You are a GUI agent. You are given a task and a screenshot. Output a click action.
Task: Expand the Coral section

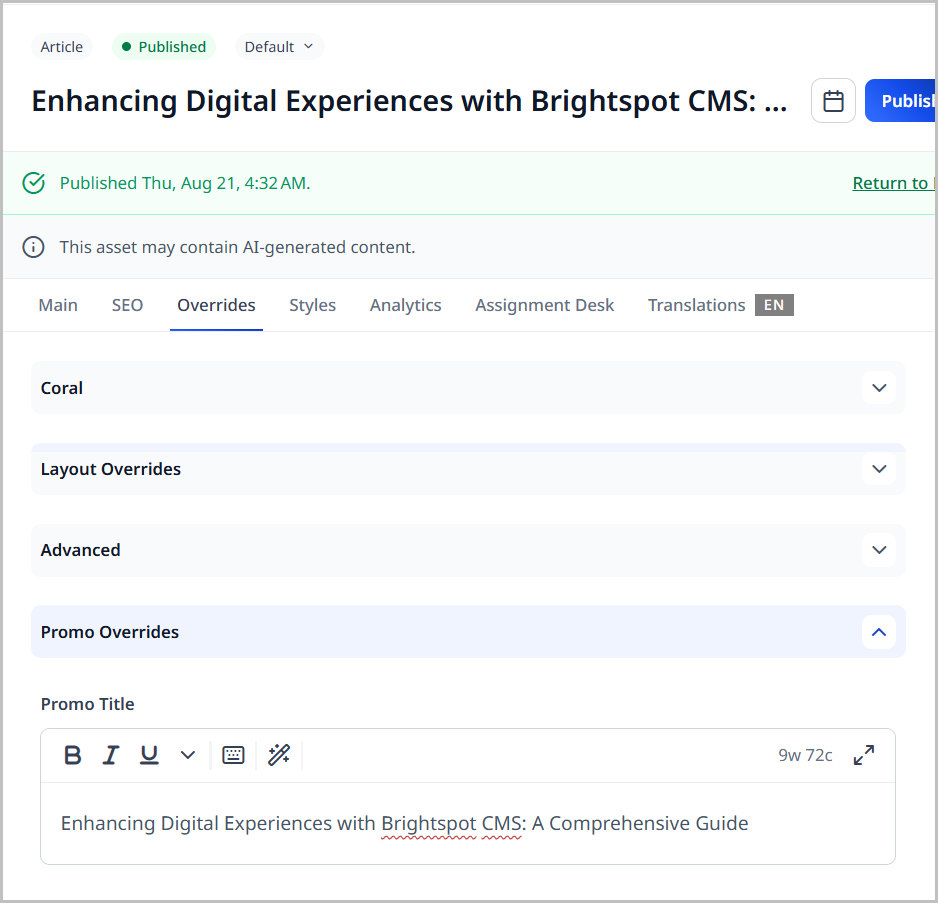(x=879, y=388)
